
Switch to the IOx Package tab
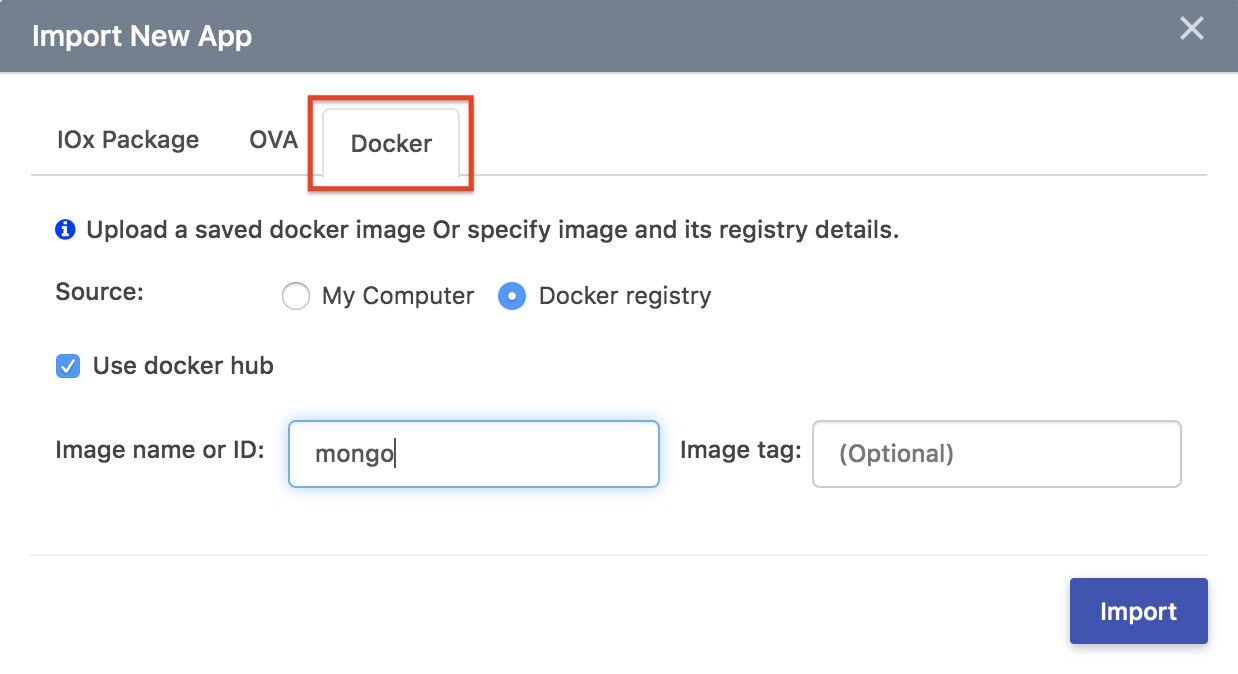pos(128,140)
